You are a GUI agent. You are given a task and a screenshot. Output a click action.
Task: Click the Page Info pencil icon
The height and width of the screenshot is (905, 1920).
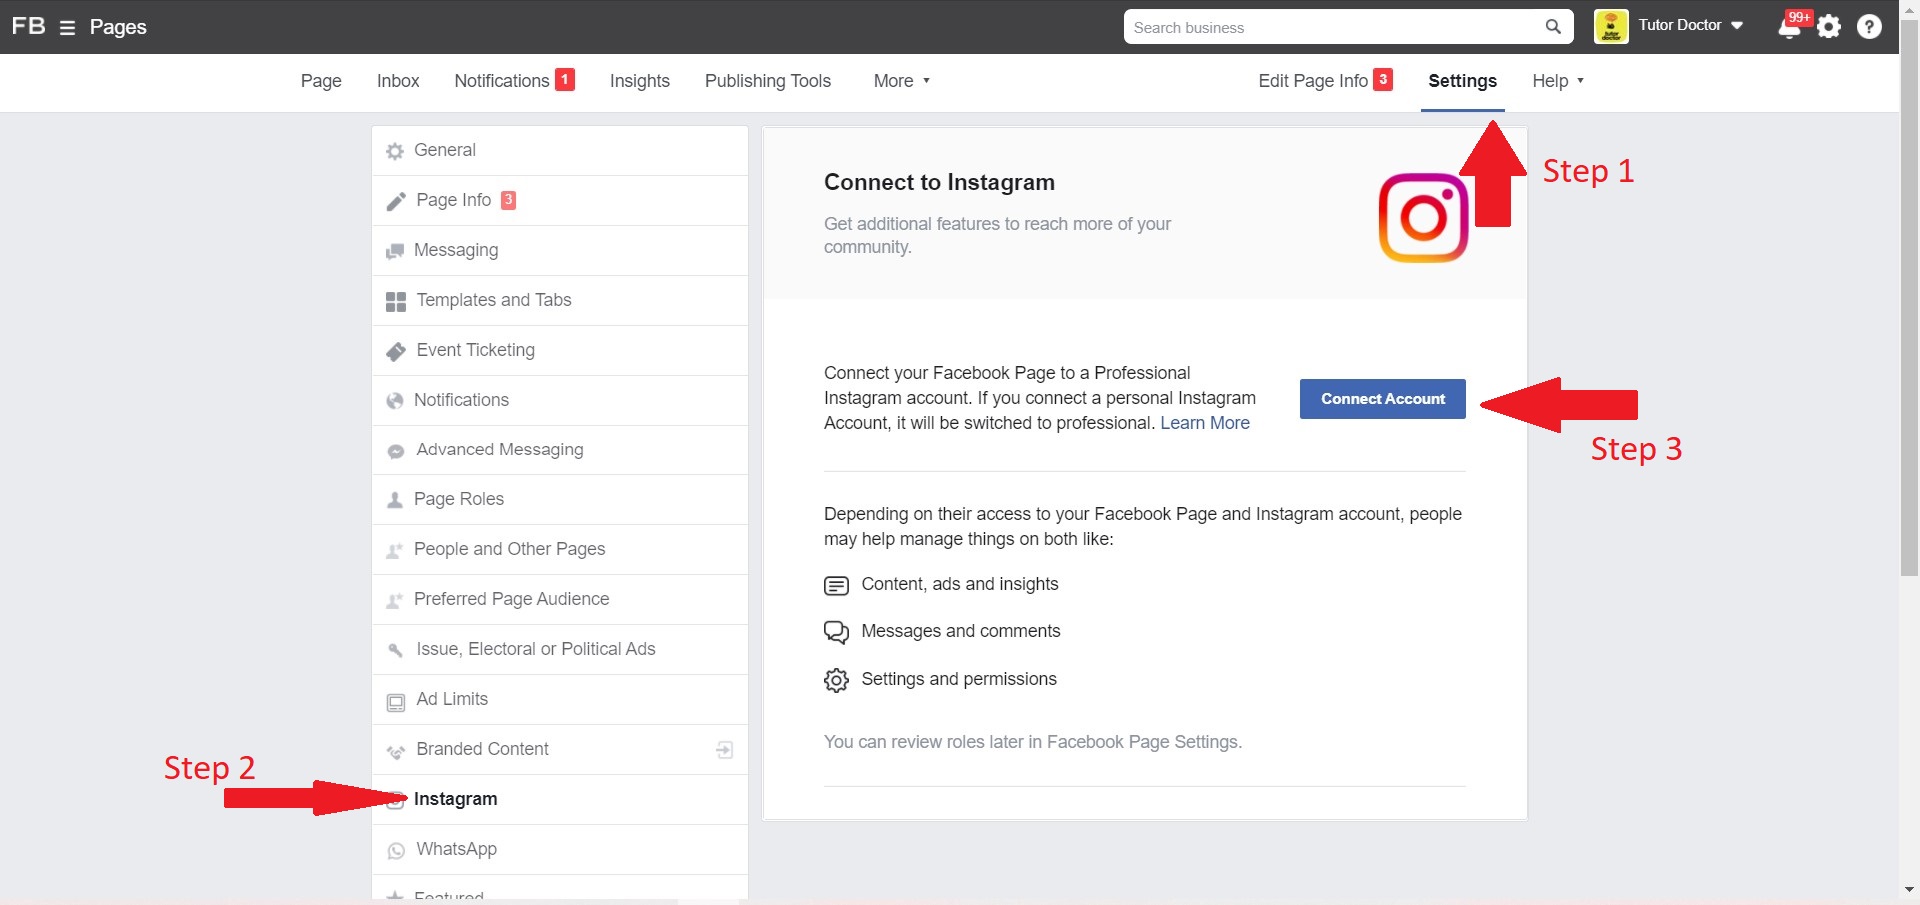click(x=396, y=201)
